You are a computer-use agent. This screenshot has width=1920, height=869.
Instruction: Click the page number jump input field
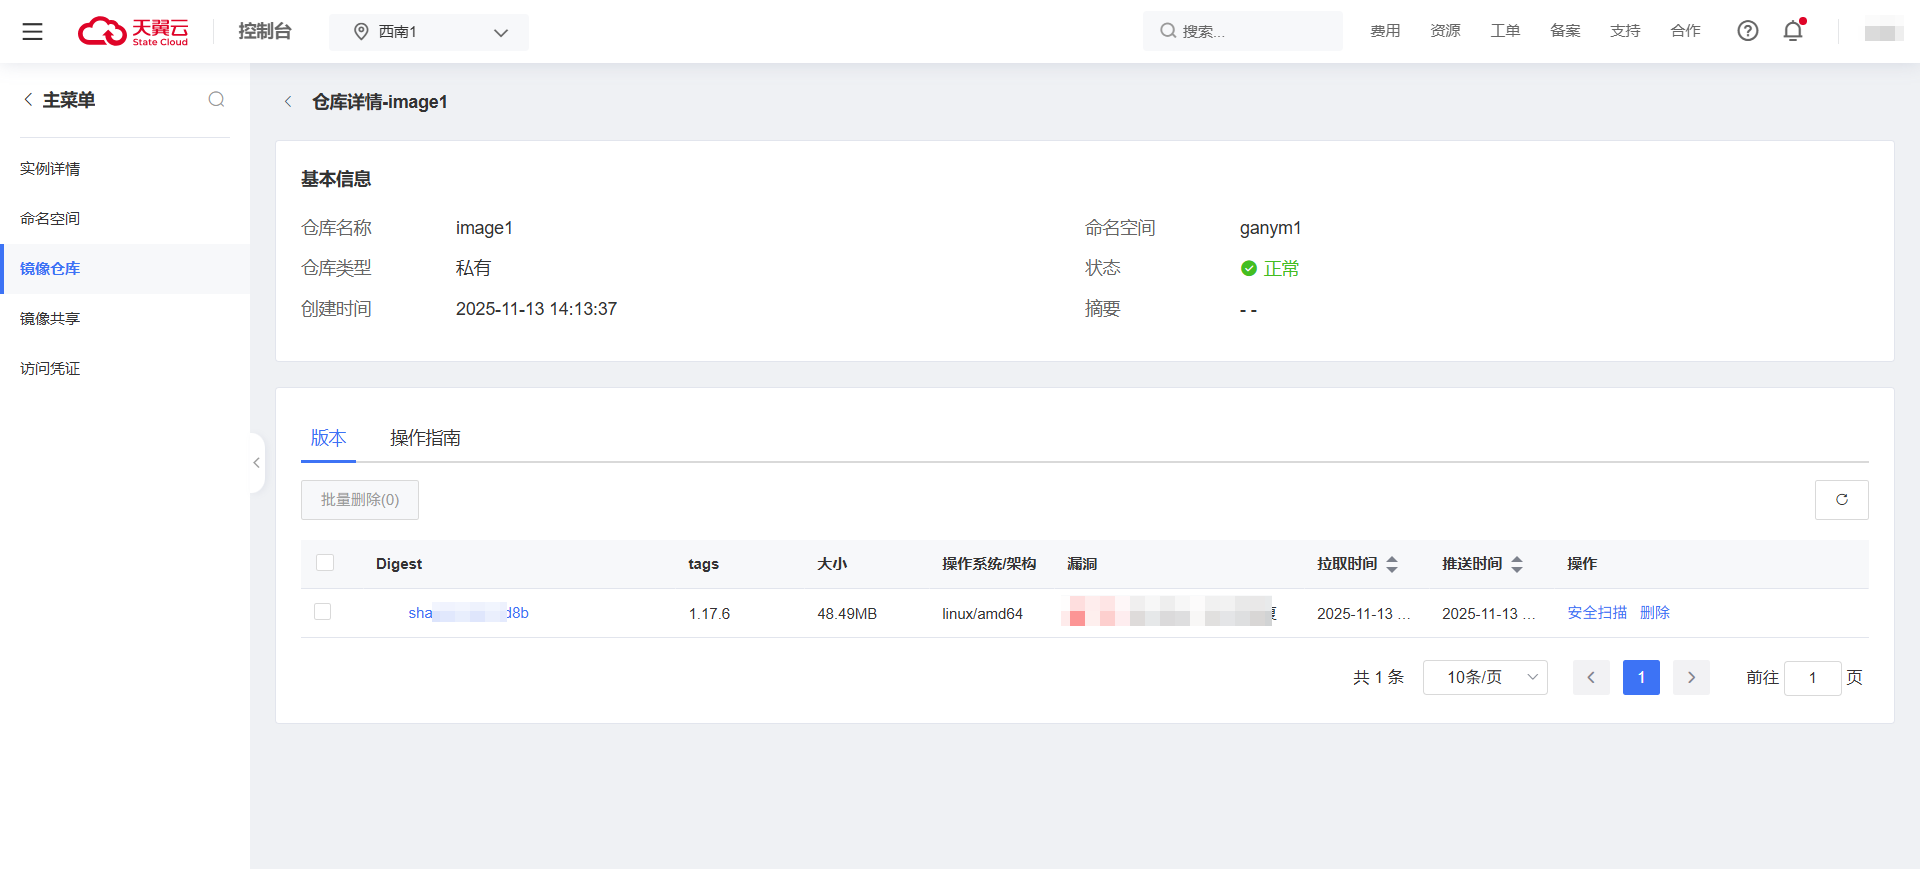[x=1811, y=678]
